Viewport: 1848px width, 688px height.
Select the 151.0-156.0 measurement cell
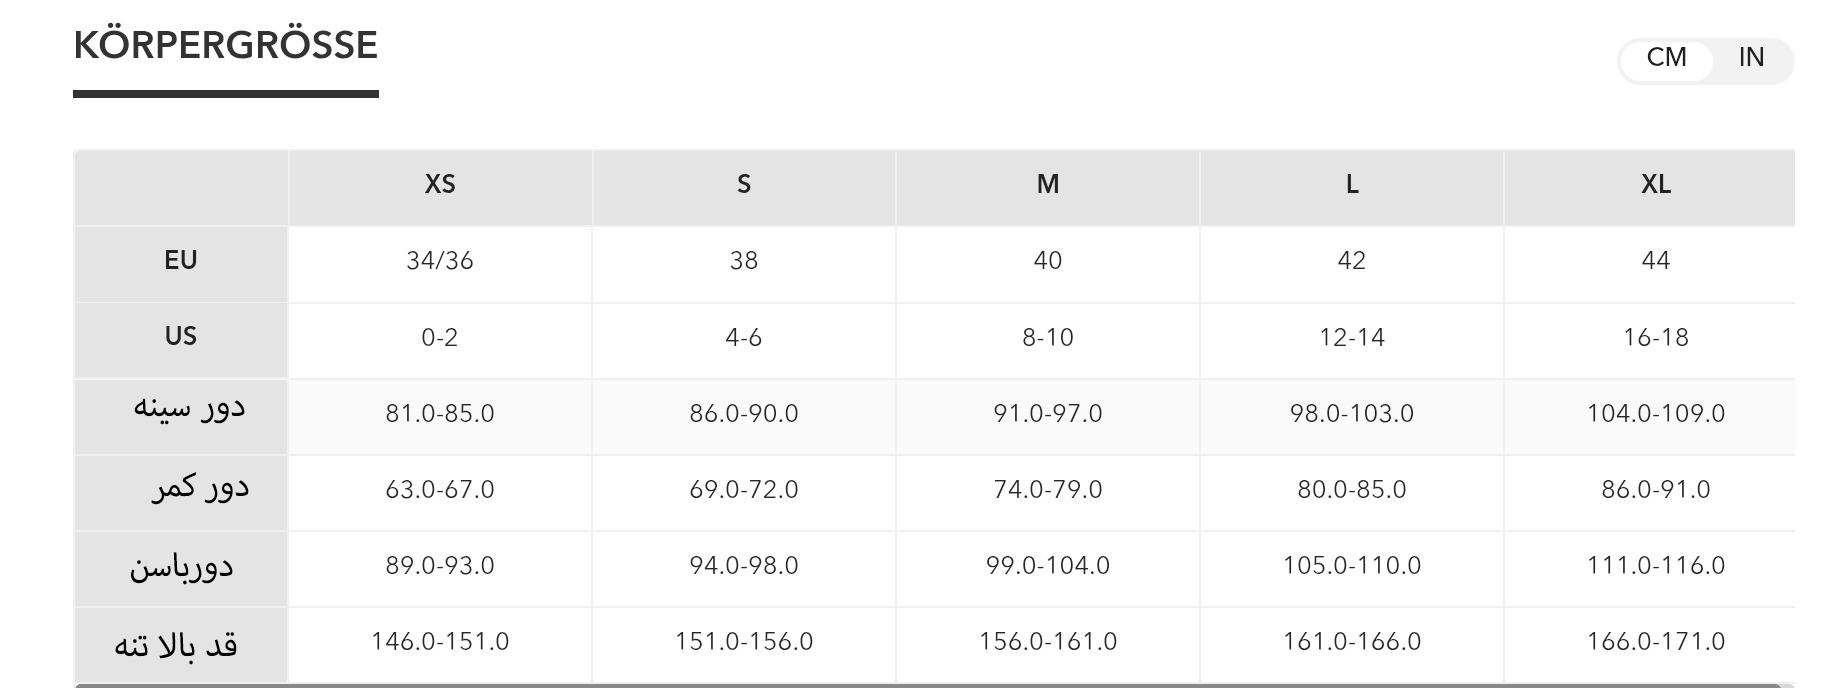744,641
